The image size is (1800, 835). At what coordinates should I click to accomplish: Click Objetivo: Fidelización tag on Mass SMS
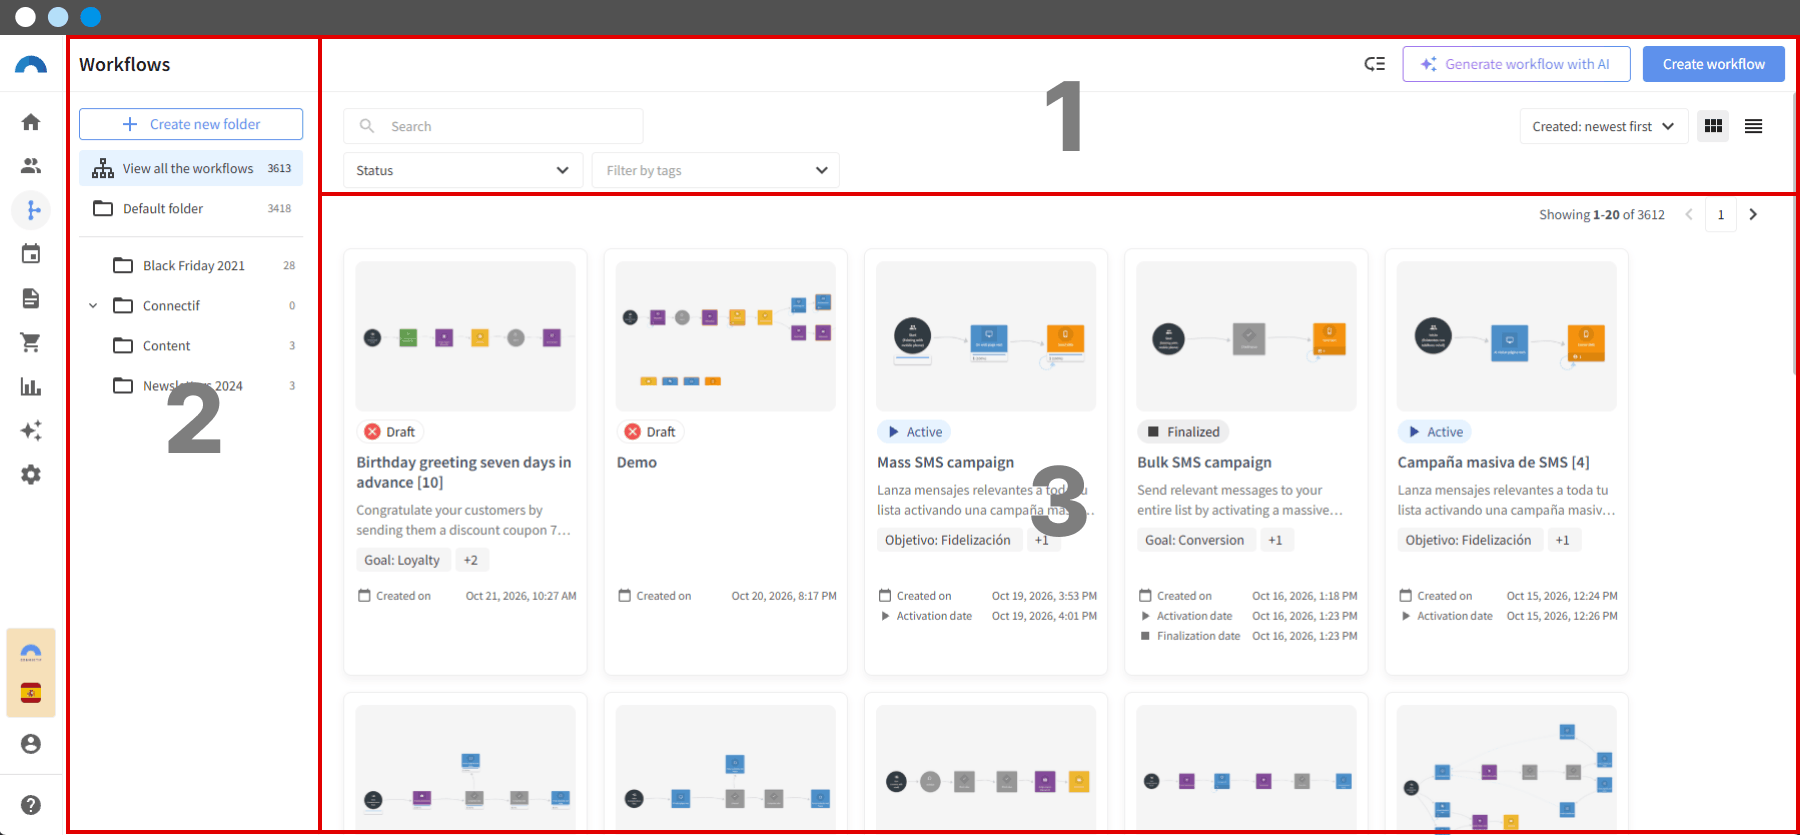pyautogui.click(x=948, y=540)
